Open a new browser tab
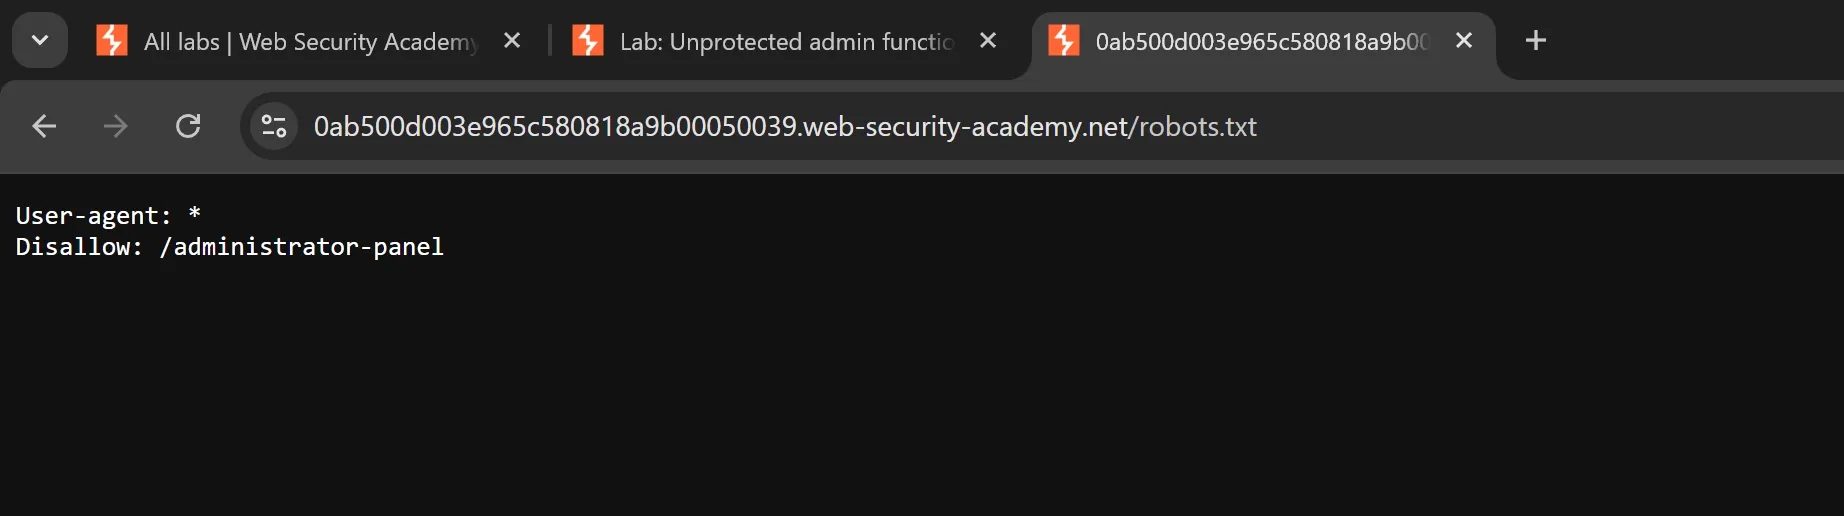This screenshot has width=1844, height=516. point(1536,41)
